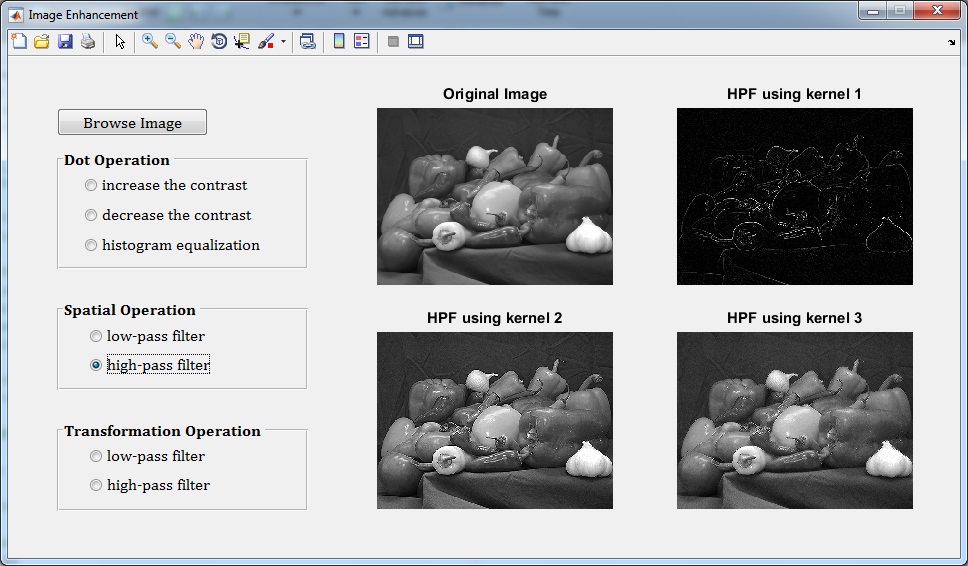This screenshot has height=566, width=968.
Task: Insert a colorbar from the toolbar
Action: [339, 42]
